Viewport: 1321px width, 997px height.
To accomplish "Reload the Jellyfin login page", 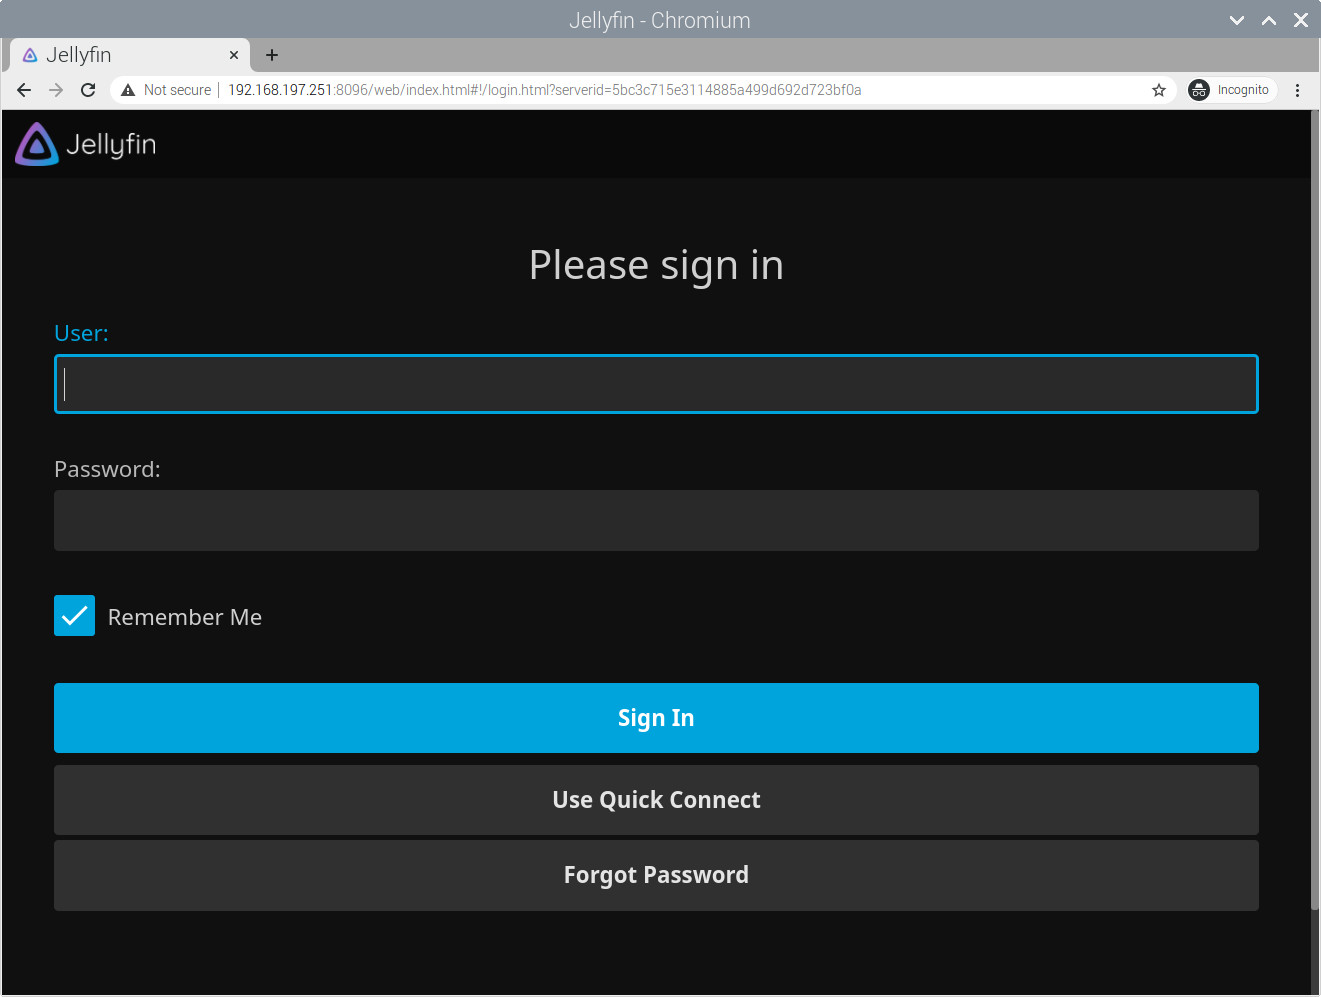I will tap(88, 90).
